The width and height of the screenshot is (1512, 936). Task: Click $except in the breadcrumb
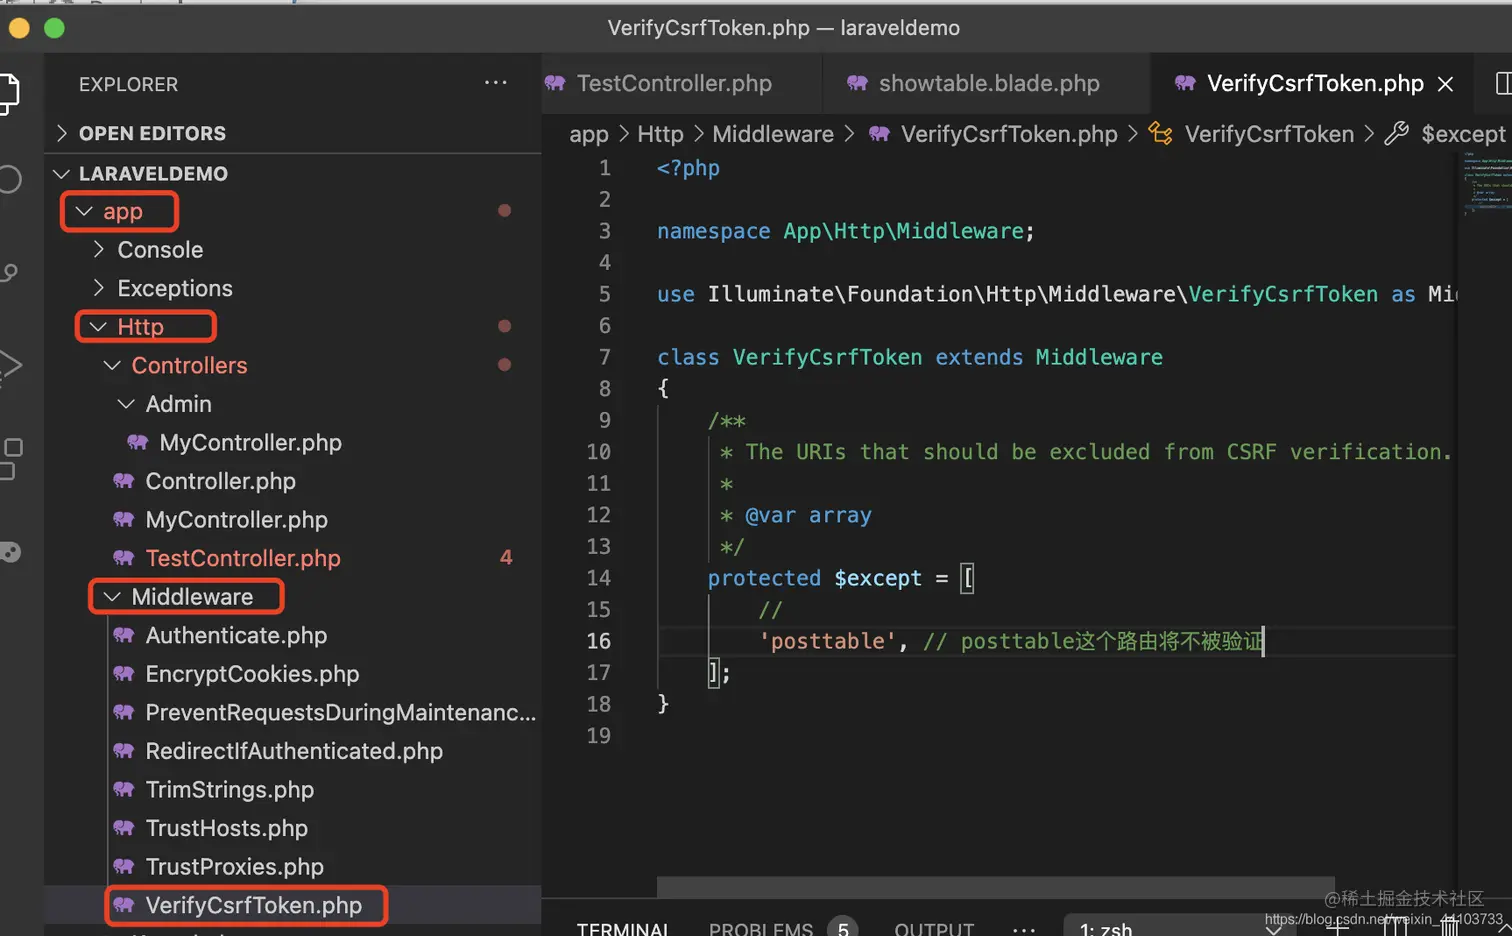(1463, 134)
